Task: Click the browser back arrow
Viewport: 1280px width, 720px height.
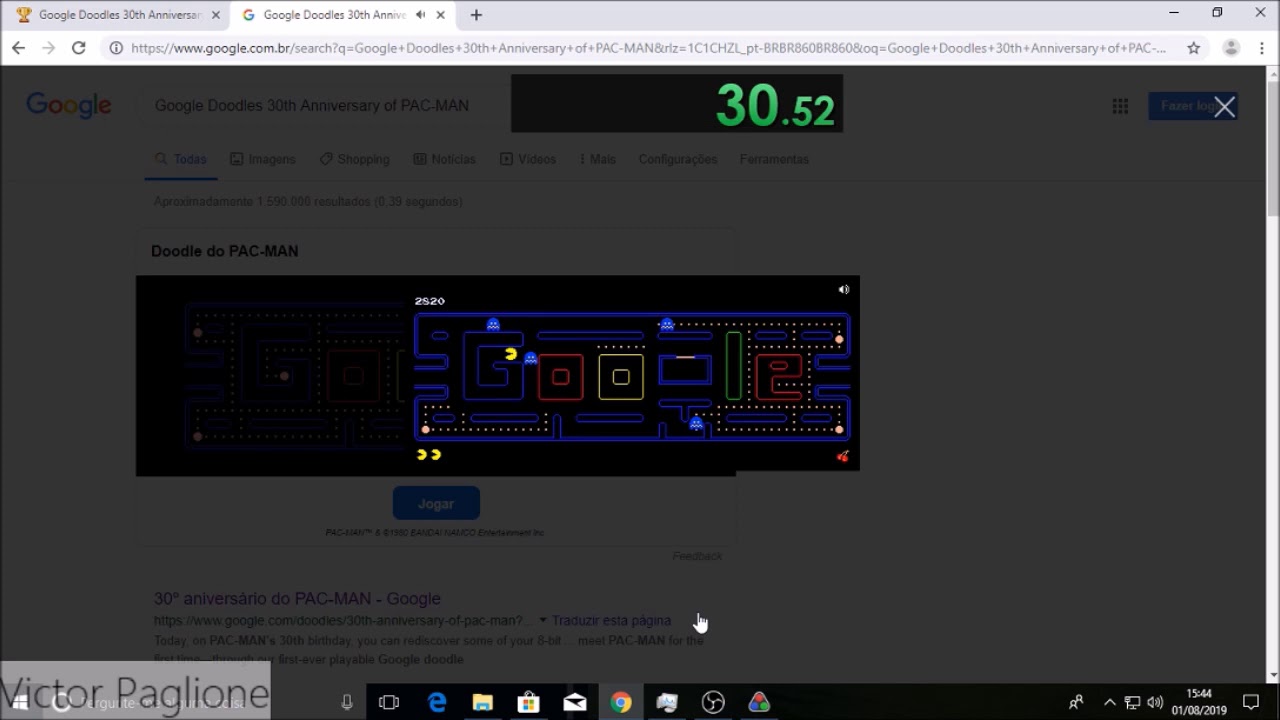Action: pos(18,48)
